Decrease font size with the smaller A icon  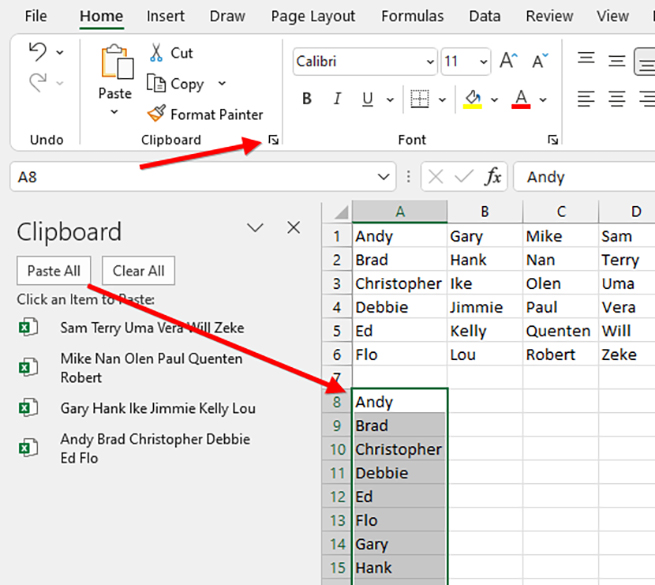tap(540, 61)
